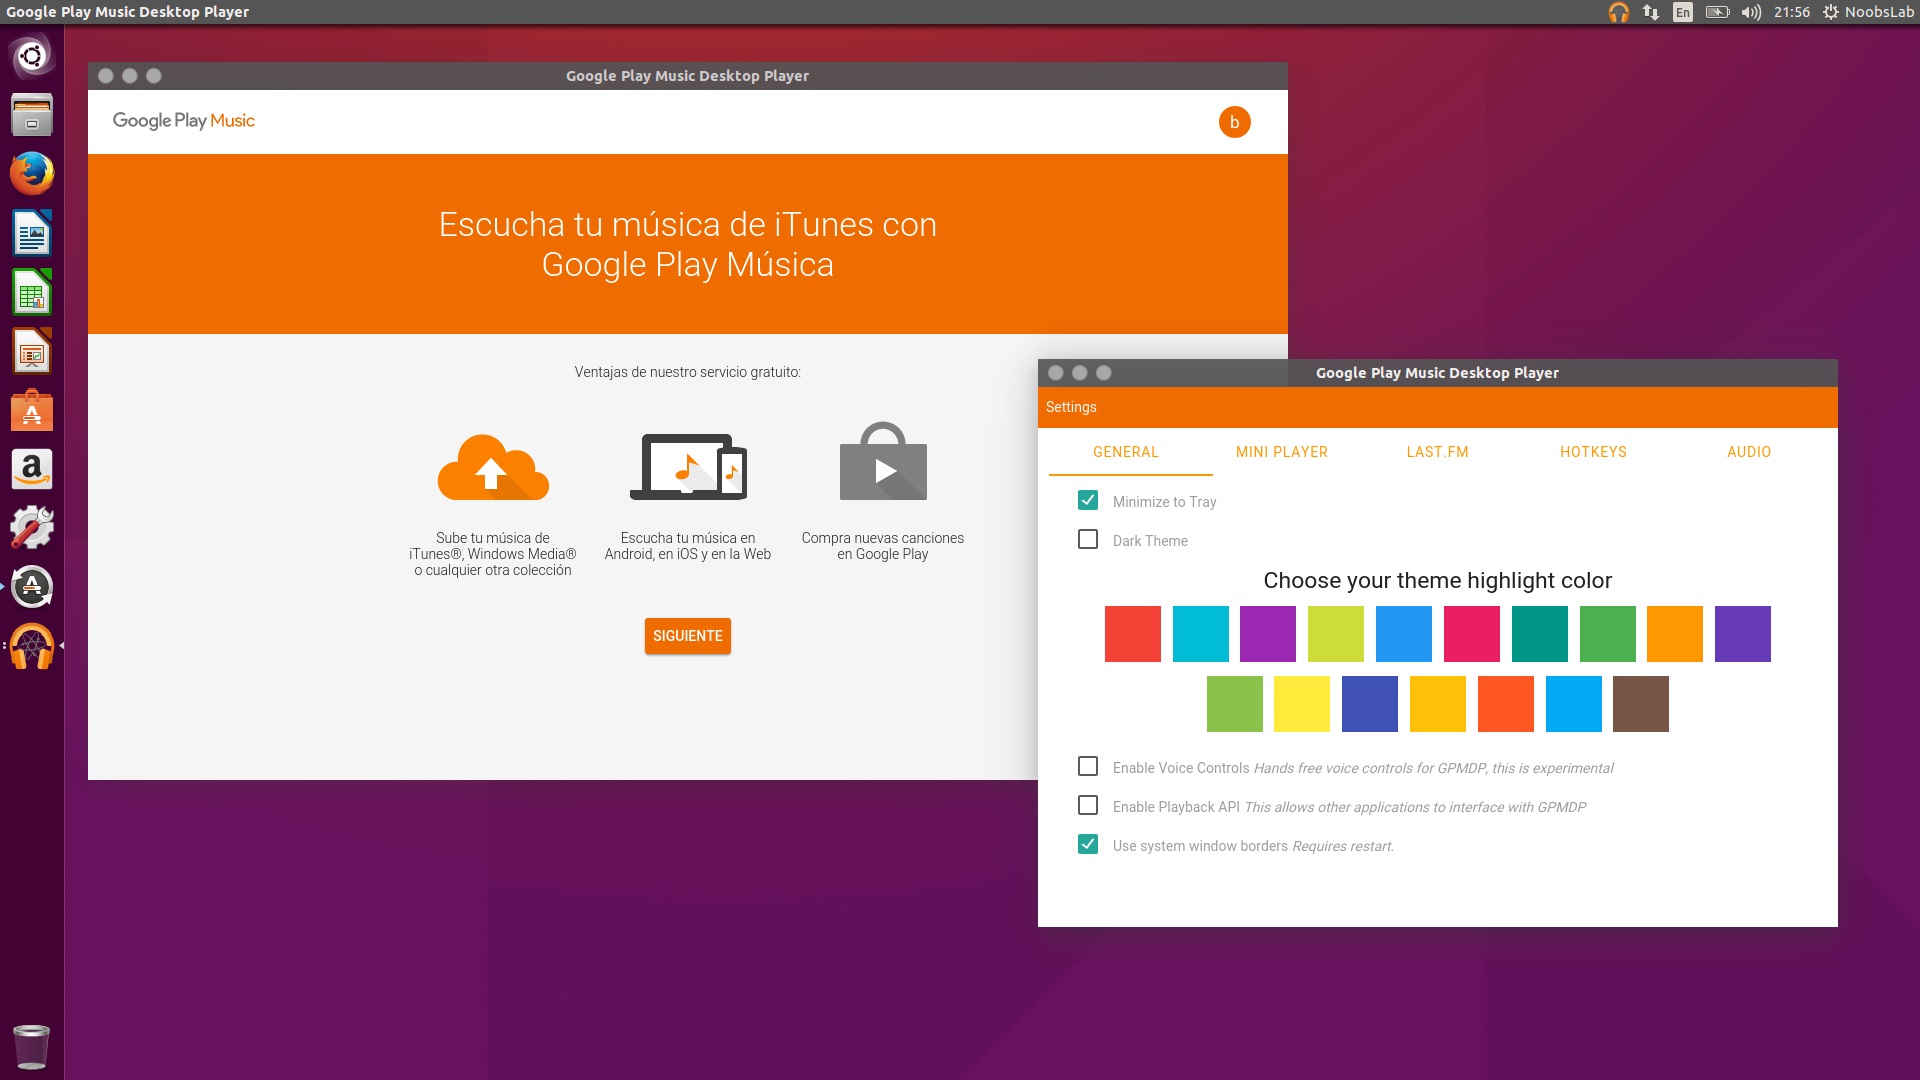1920x1080 pixels.
Task: Open the HOTKEYS settings tab
Action: tap(1594, 452)
